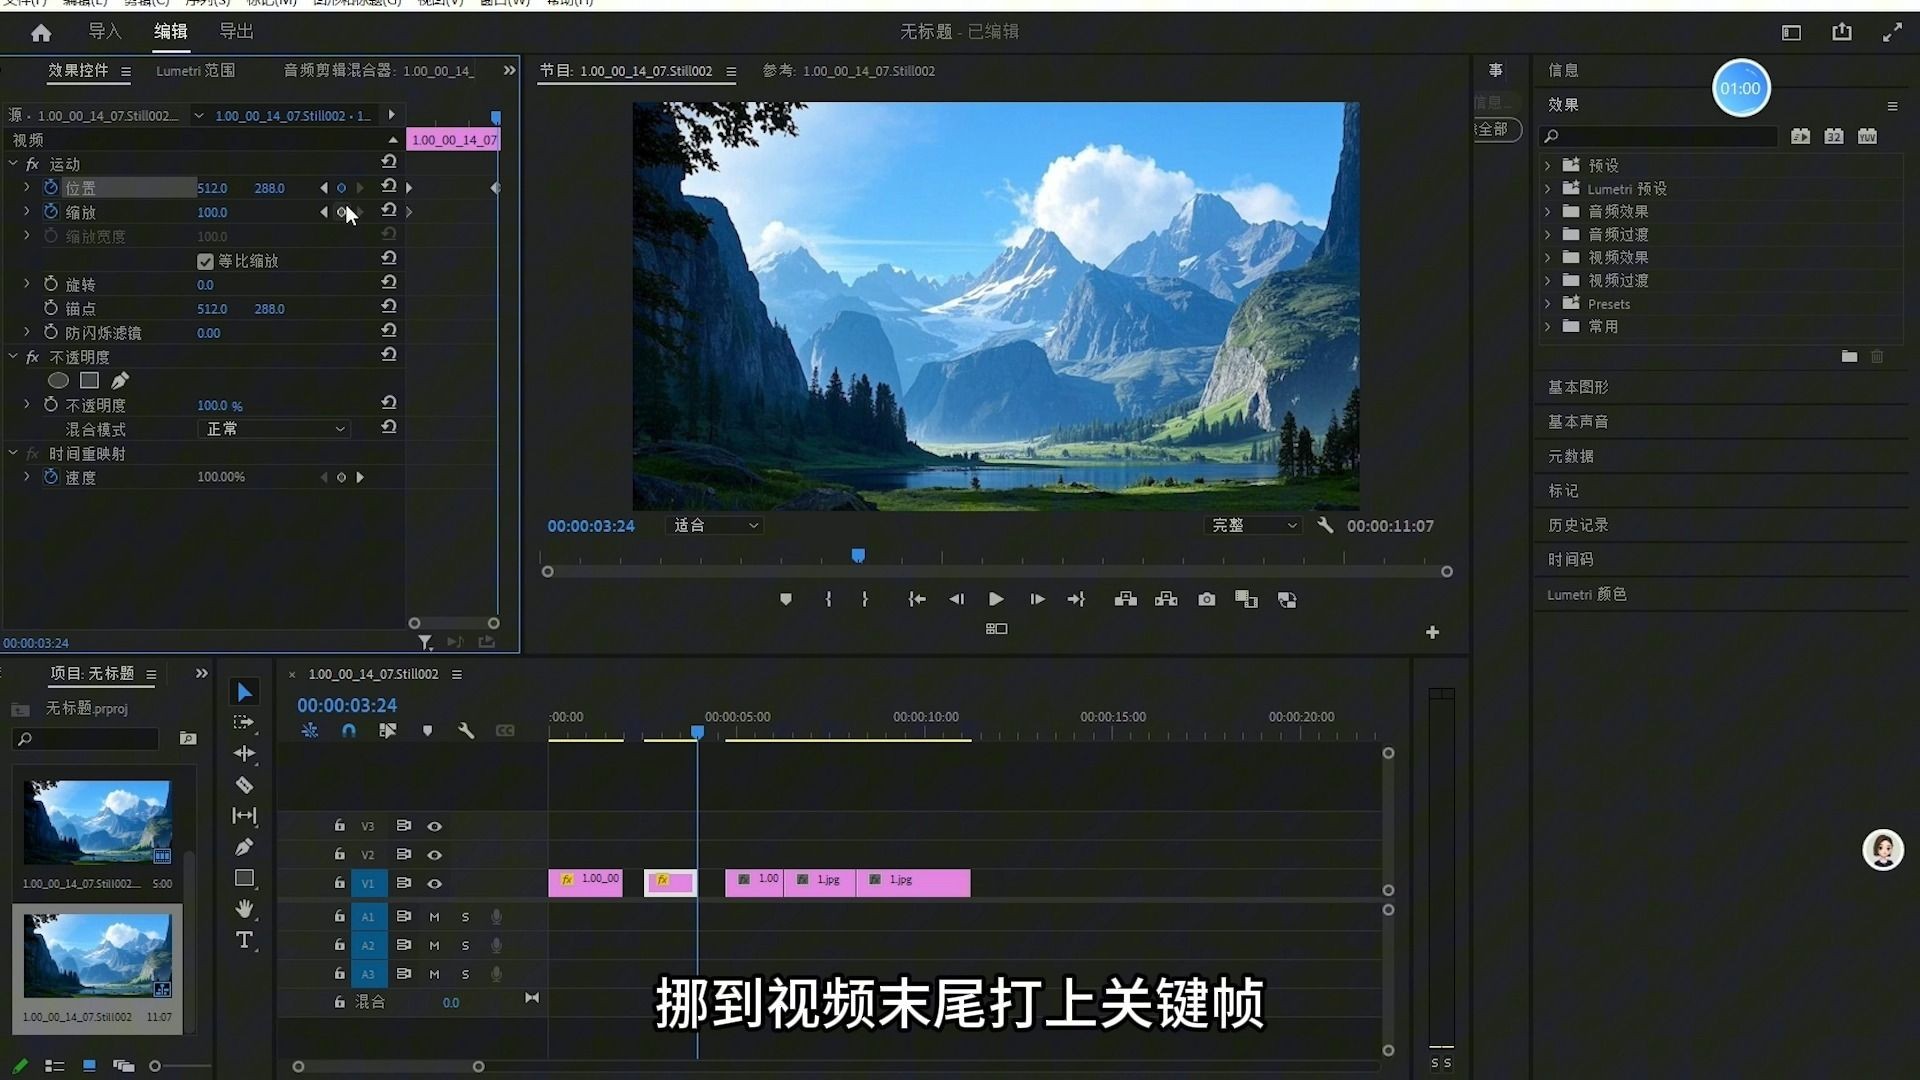Click the Add Marker icon in program monitor
Image resolution: width=1920 pixels, height=1080 pixels.
click(x=786, y=598)
